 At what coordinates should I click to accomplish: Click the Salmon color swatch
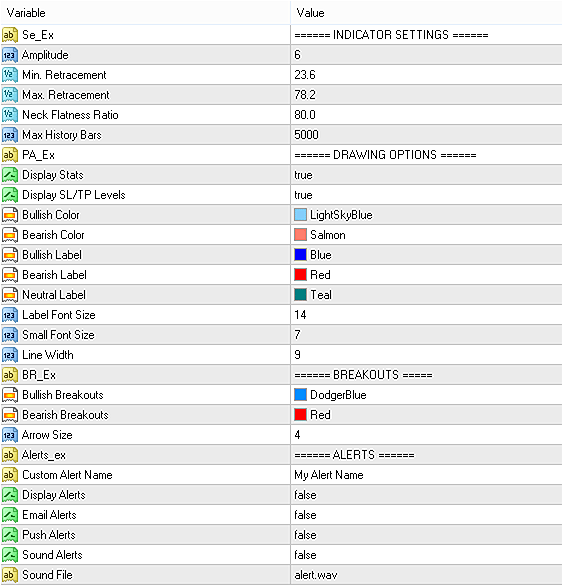pos(300,235)
